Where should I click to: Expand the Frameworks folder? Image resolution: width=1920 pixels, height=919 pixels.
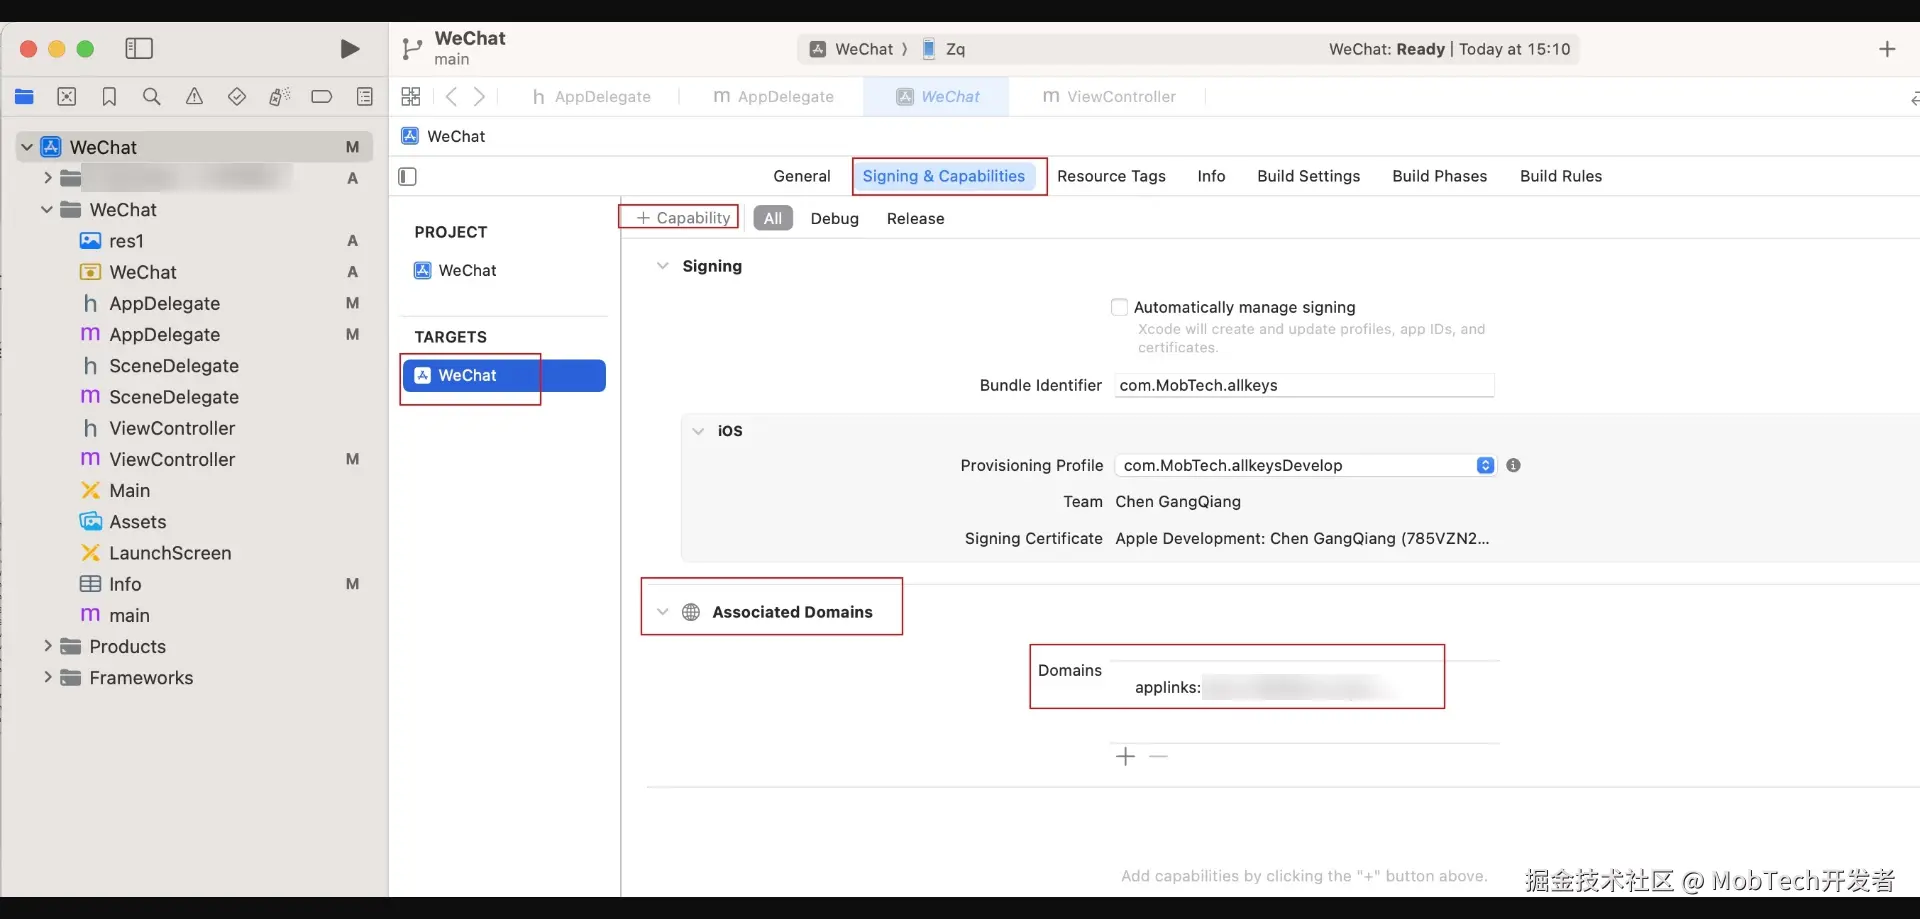tap(47, 677)
